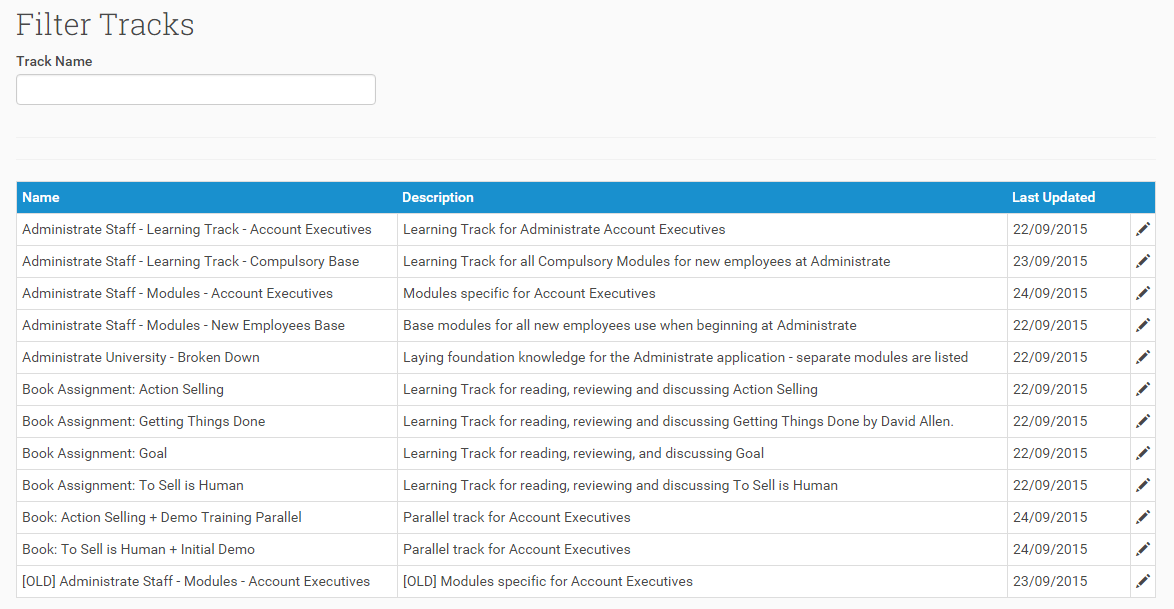Click description 'Base modules for all new employees'
The height and width of the screenshot is (609, 1174).
630,325
